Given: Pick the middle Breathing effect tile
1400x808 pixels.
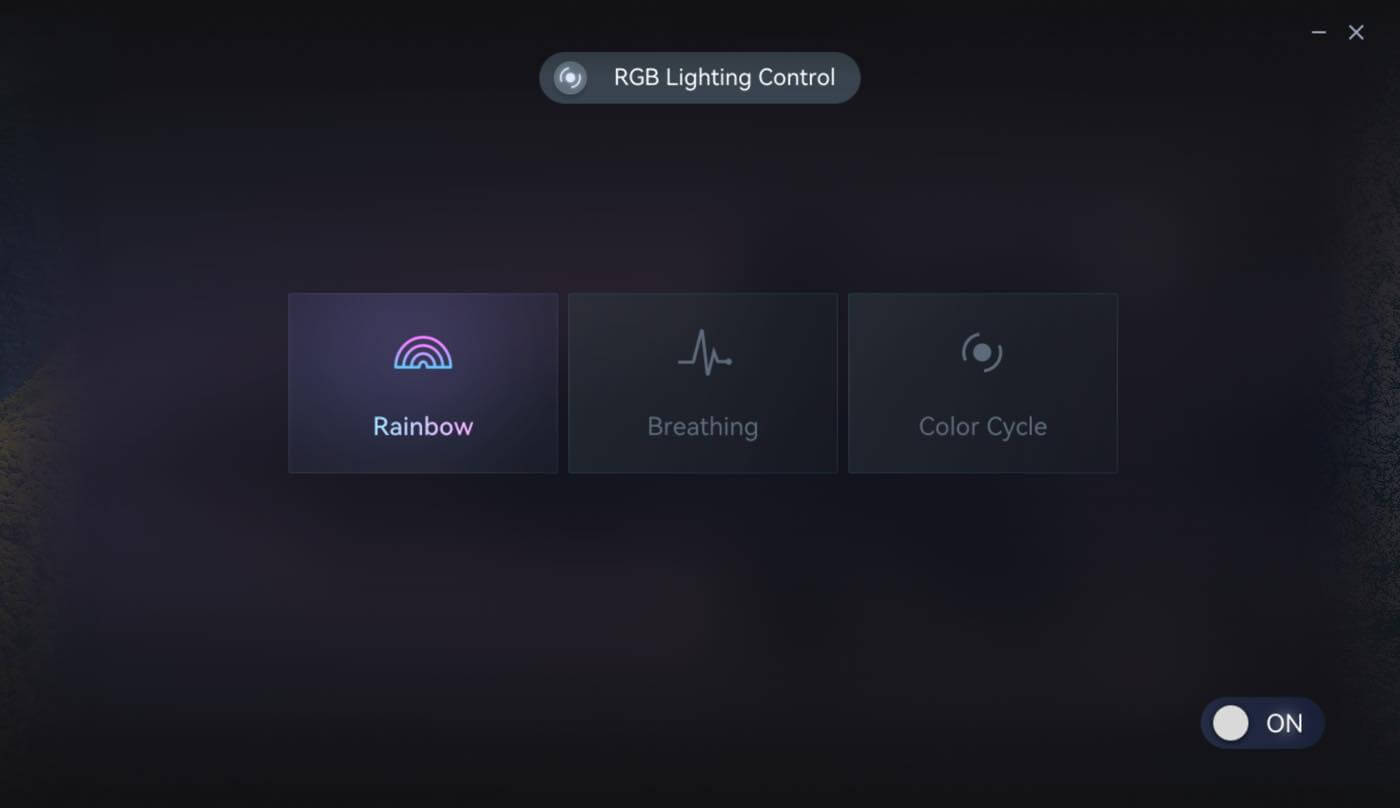Looking at the screenshot, I should (703, 383).
